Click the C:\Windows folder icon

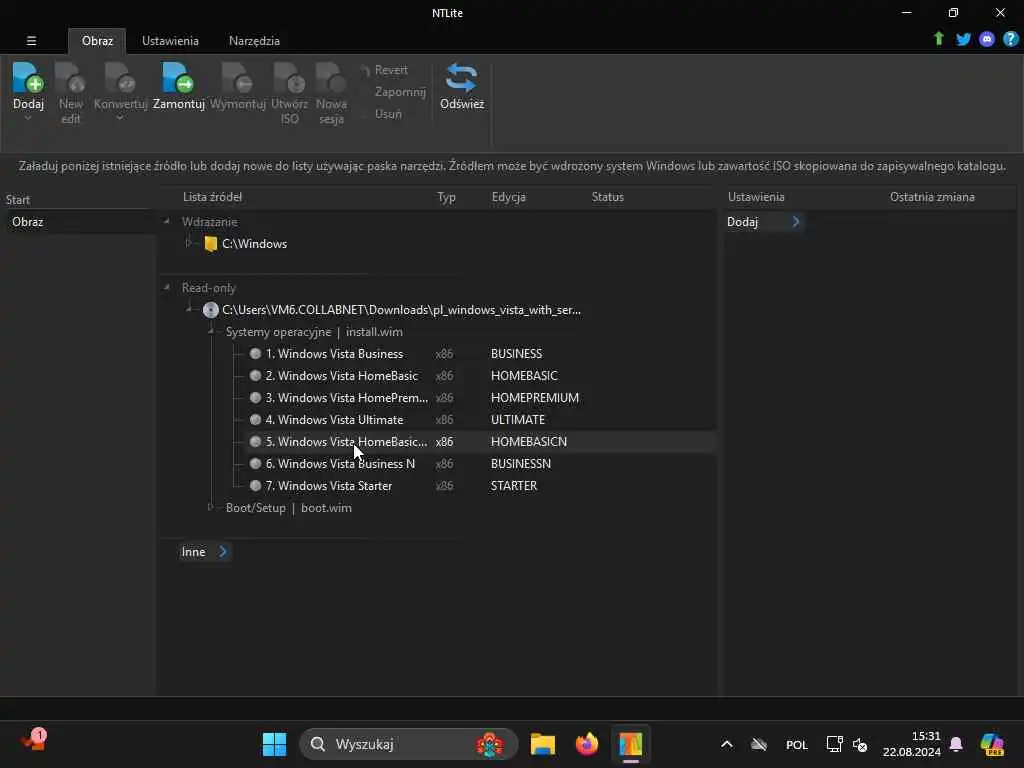(210, 244)
